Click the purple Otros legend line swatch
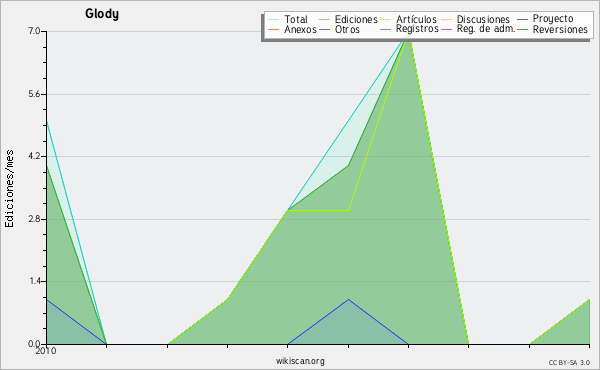The width and height of the screenshot is (600, 370). [324, 29]
